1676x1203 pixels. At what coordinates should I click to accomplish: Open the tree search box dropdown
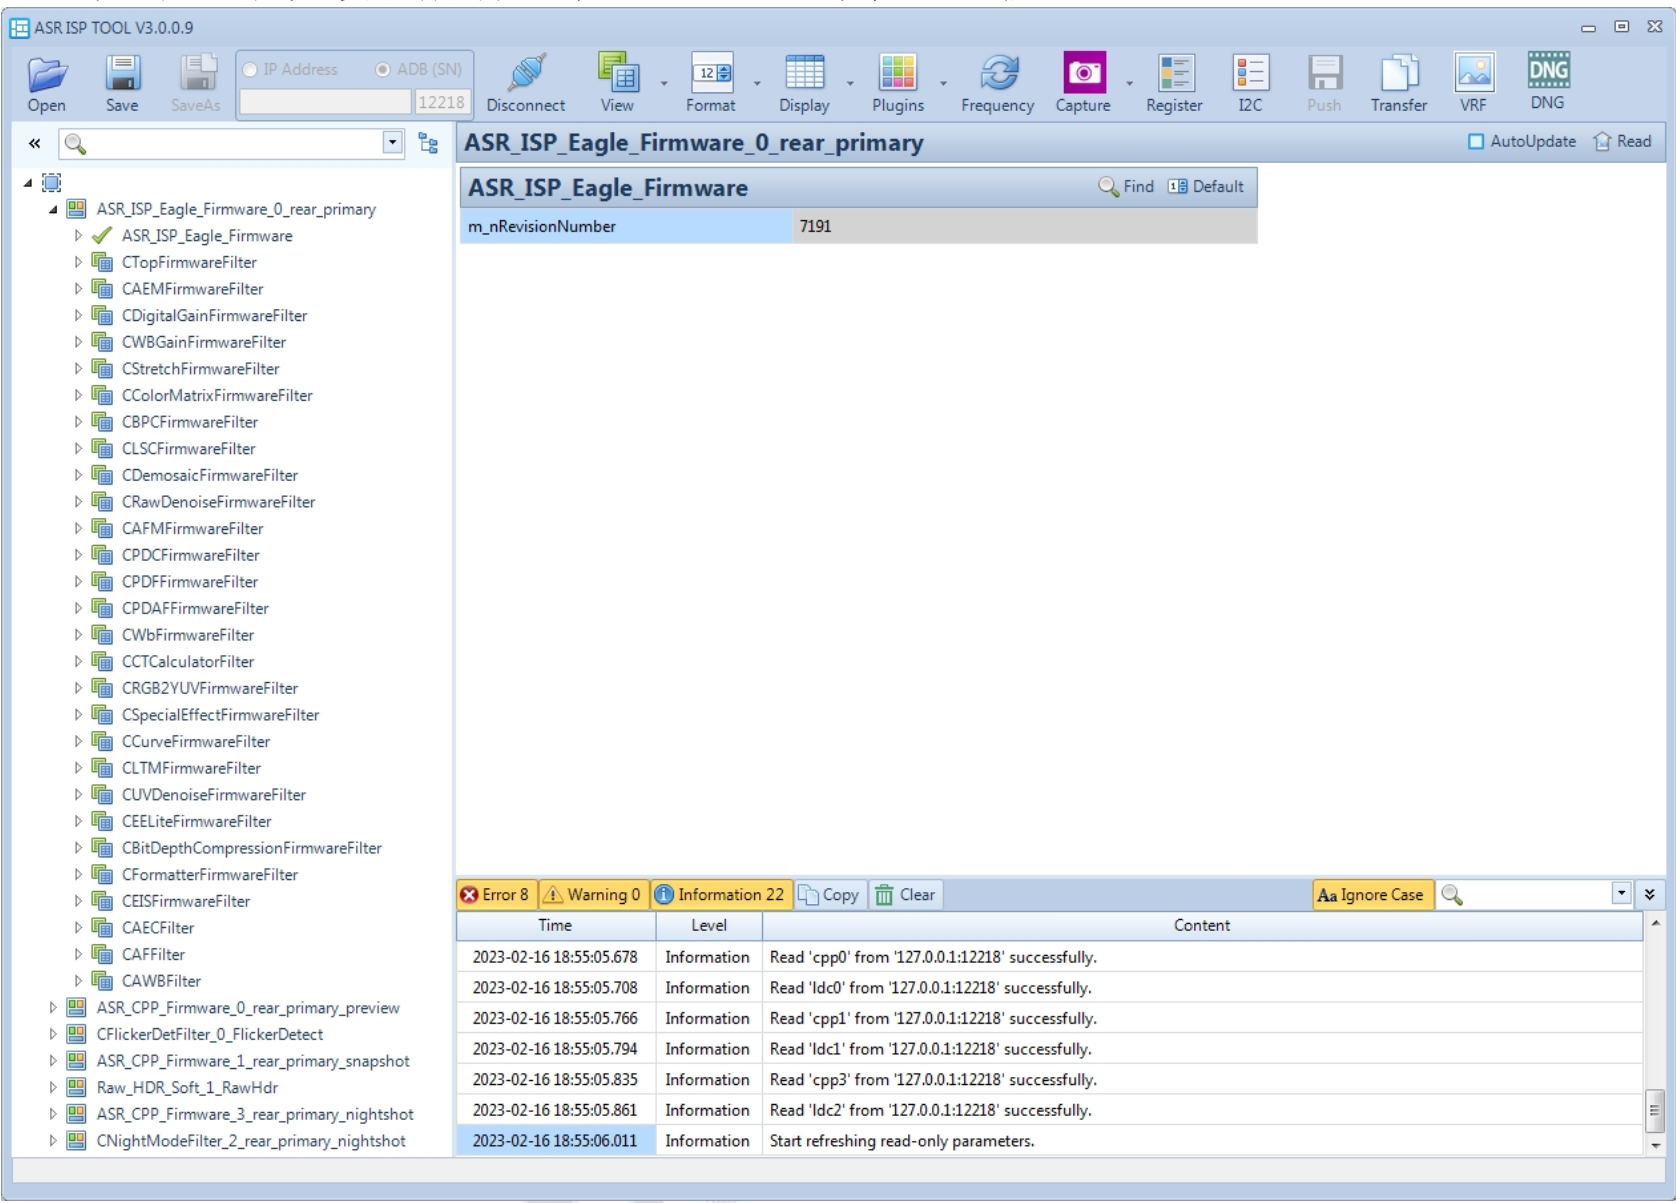click(x=392, y=143)
